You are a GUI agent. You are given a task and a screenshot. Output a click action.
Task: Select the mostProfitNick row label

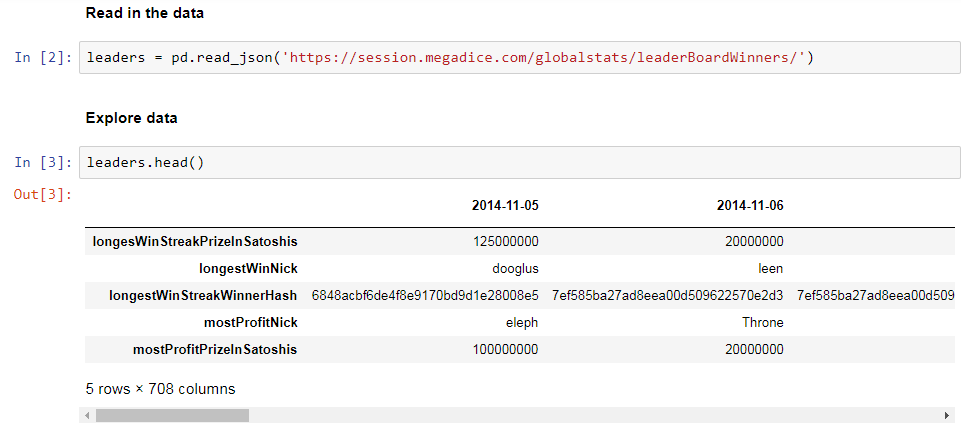tap(251, 322)
